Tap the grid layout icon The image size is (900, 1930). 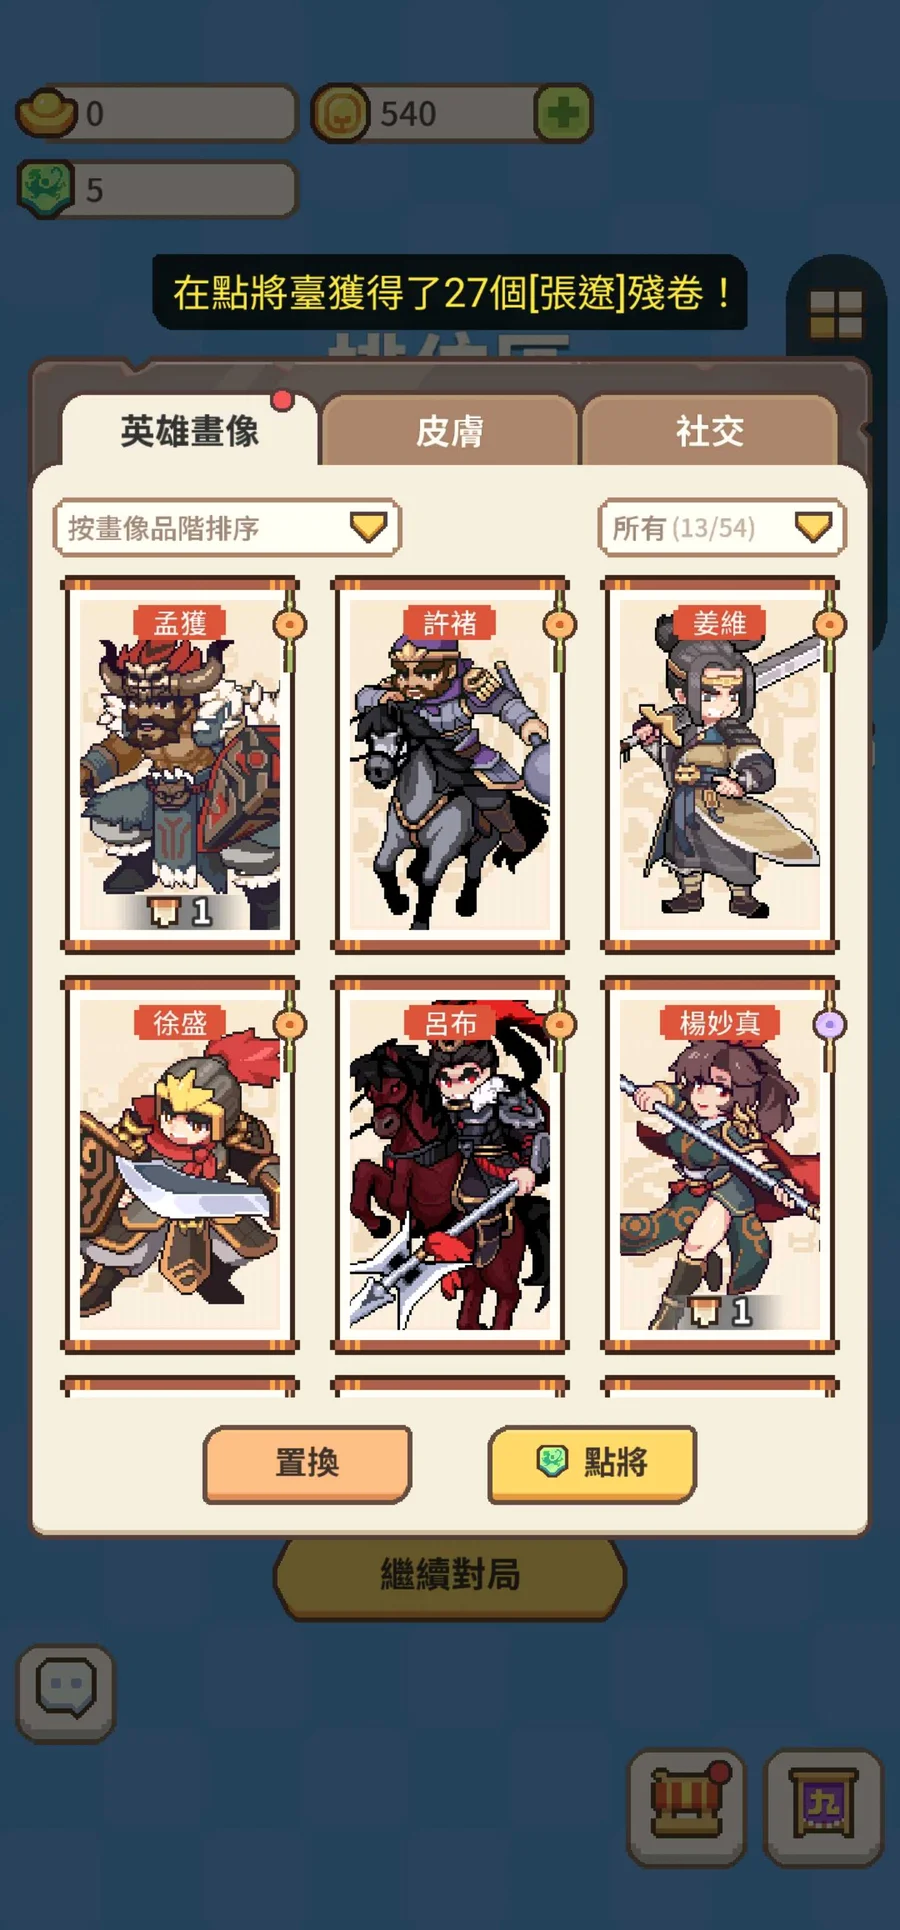835,315
